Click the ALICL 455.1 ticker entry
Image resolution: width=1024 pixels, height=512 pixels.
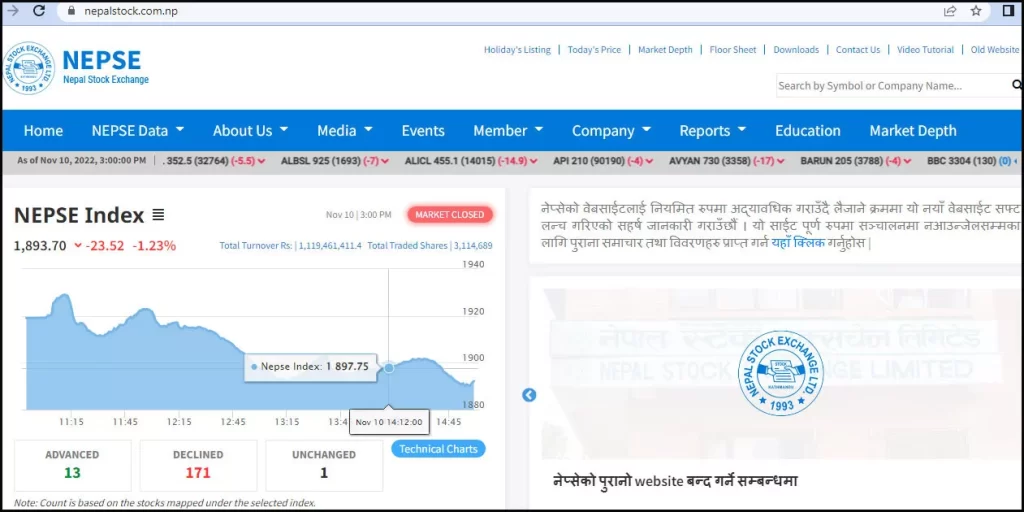[x=472, y=160]
